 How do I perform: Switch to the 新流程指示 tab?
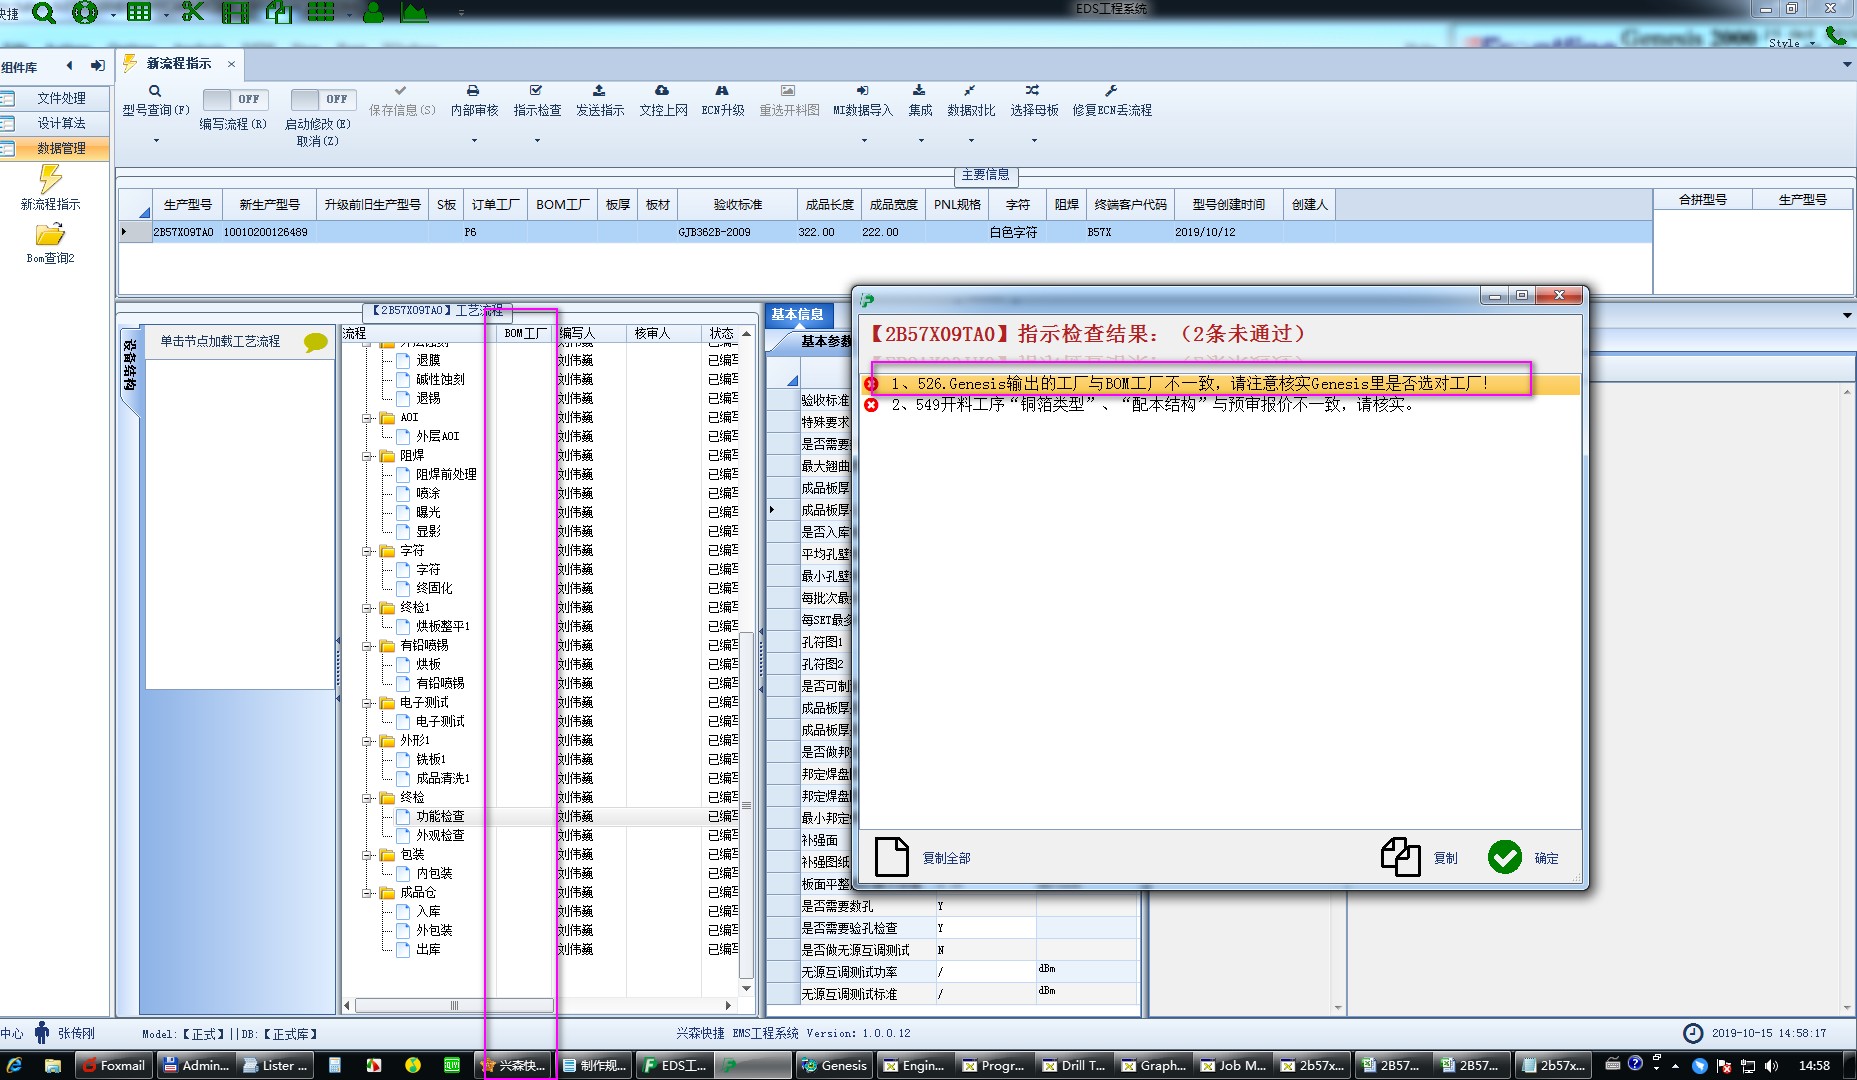pos(178,64)
